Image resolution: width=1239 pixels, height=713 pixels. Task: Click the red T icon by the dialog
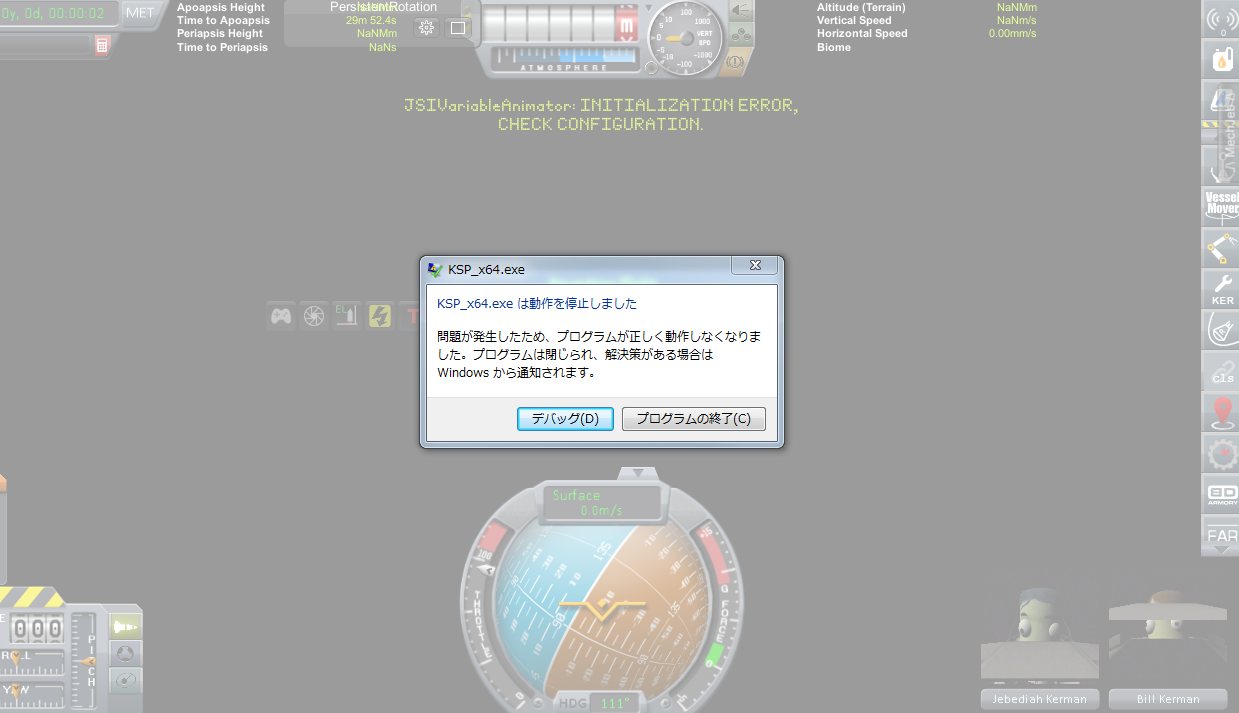coord(410,316)
